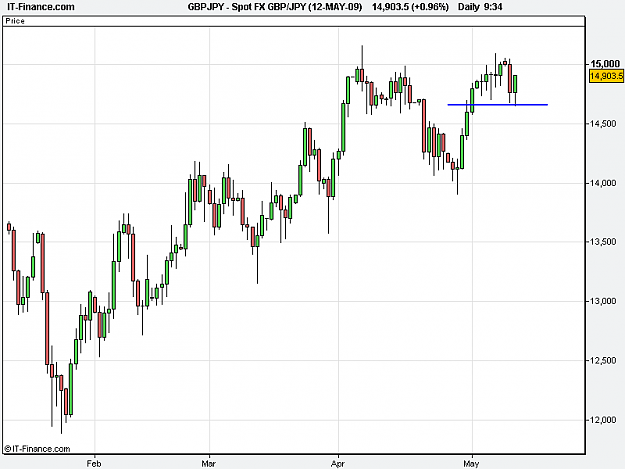Viewport: 625px width, 469px height.
Task: Click the 12,000 price axis label
Action: point(603,420)
